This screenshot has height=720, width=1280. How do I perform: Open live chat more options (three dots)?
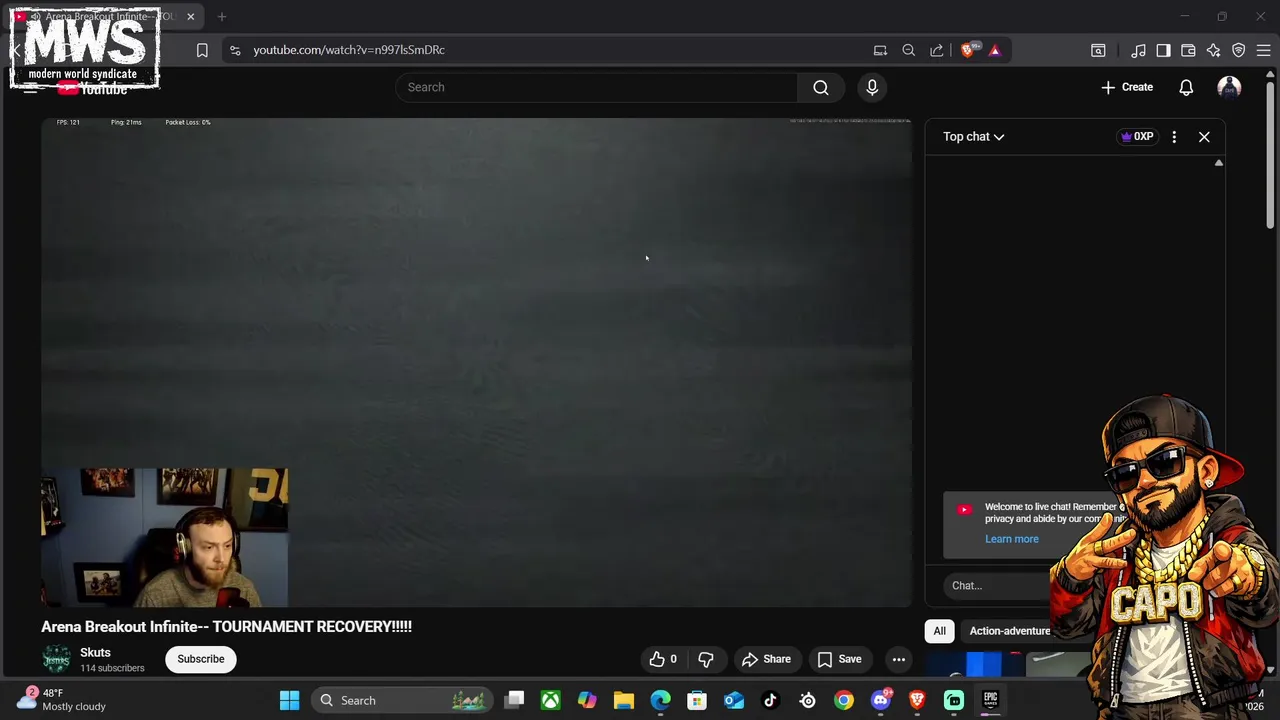(x=1174, y=137)
